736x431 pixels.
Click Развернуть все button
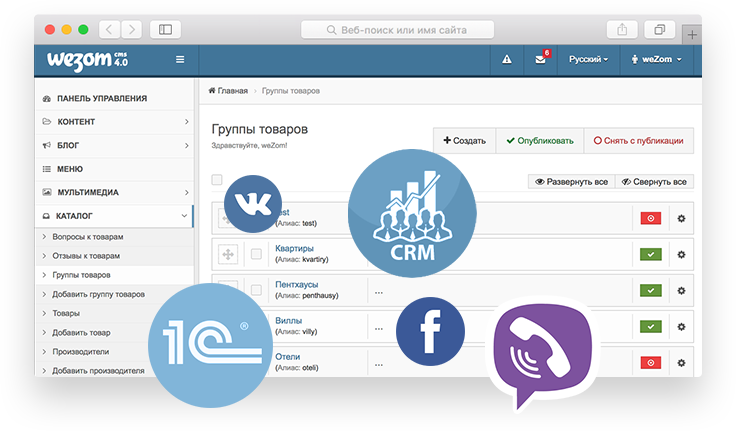pyautogui.click(x=572, y=182)
